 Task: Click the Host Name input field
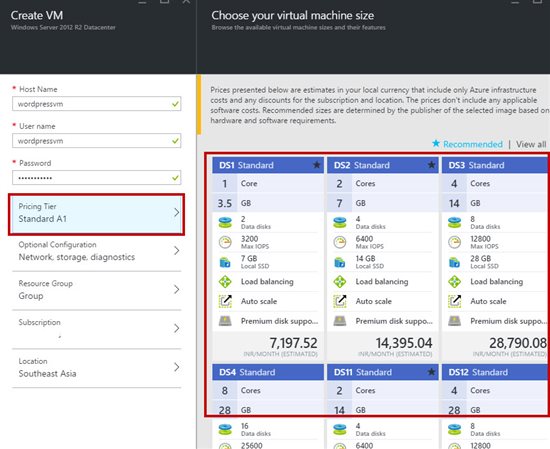[96, 104]
